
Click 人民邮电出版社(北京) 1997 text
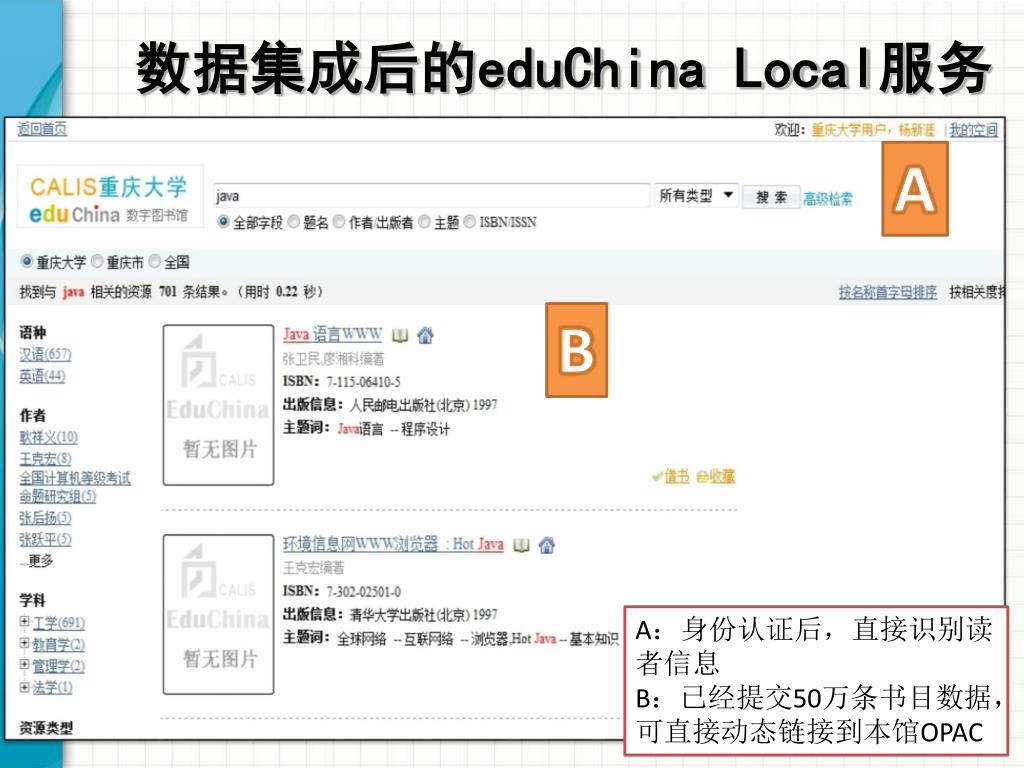(x=424, y=406)
